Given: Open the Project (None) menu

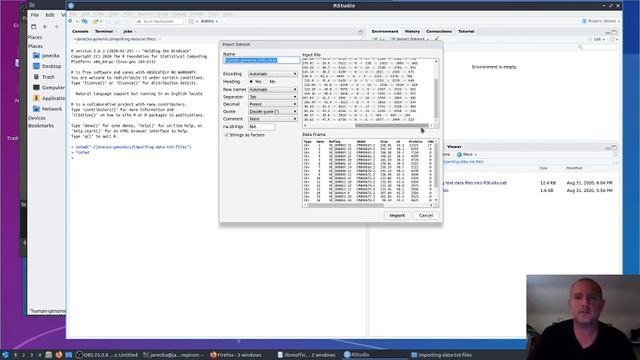Looking at the screenshot, I should pos(601,21).
